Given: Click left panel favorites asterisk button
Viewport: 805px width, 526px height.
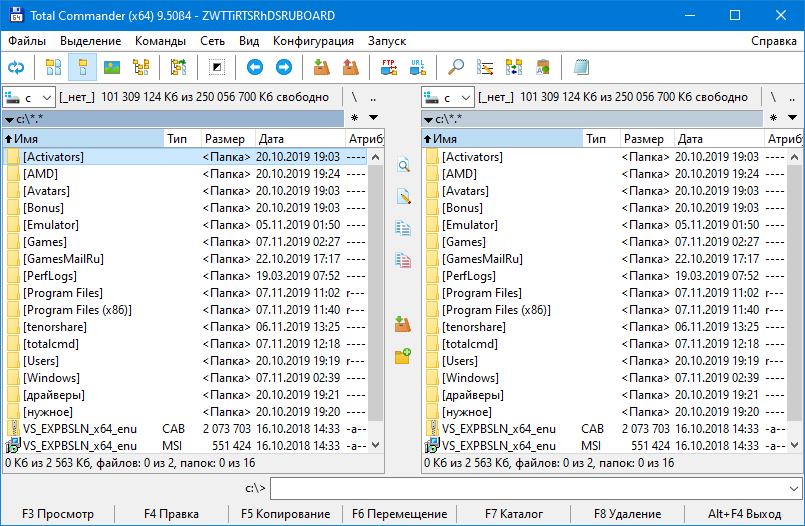Looking at the screenshot, I should pyautogui.click(x=354, y=118).
